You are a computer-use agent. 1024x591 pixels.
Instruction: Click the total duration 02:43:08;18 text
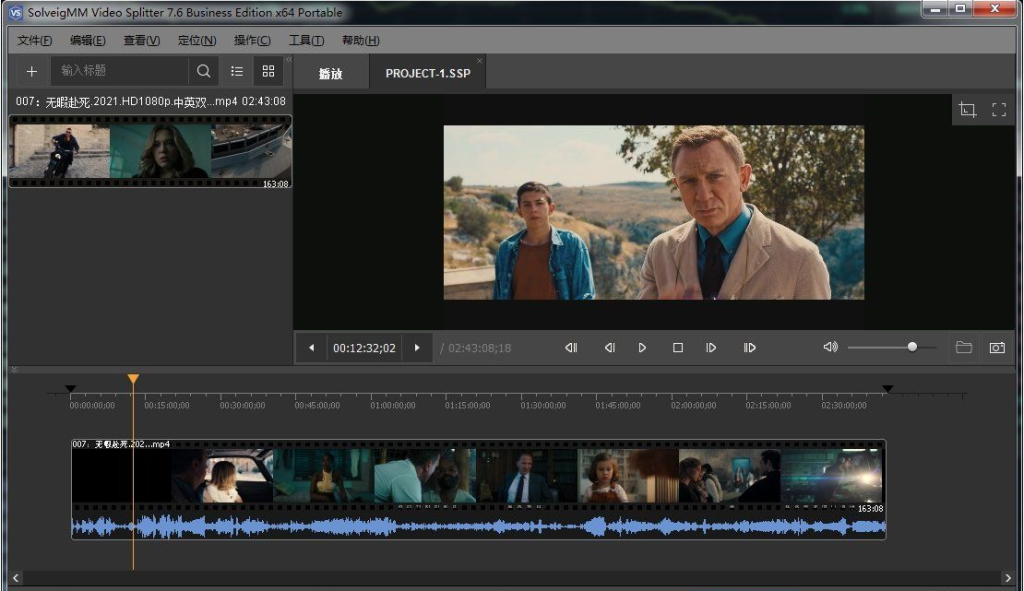point(479,348)
